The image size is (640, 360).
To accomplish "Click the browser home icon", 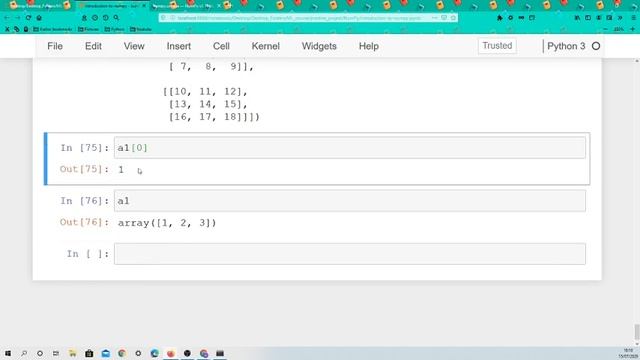I will point(39,18).
